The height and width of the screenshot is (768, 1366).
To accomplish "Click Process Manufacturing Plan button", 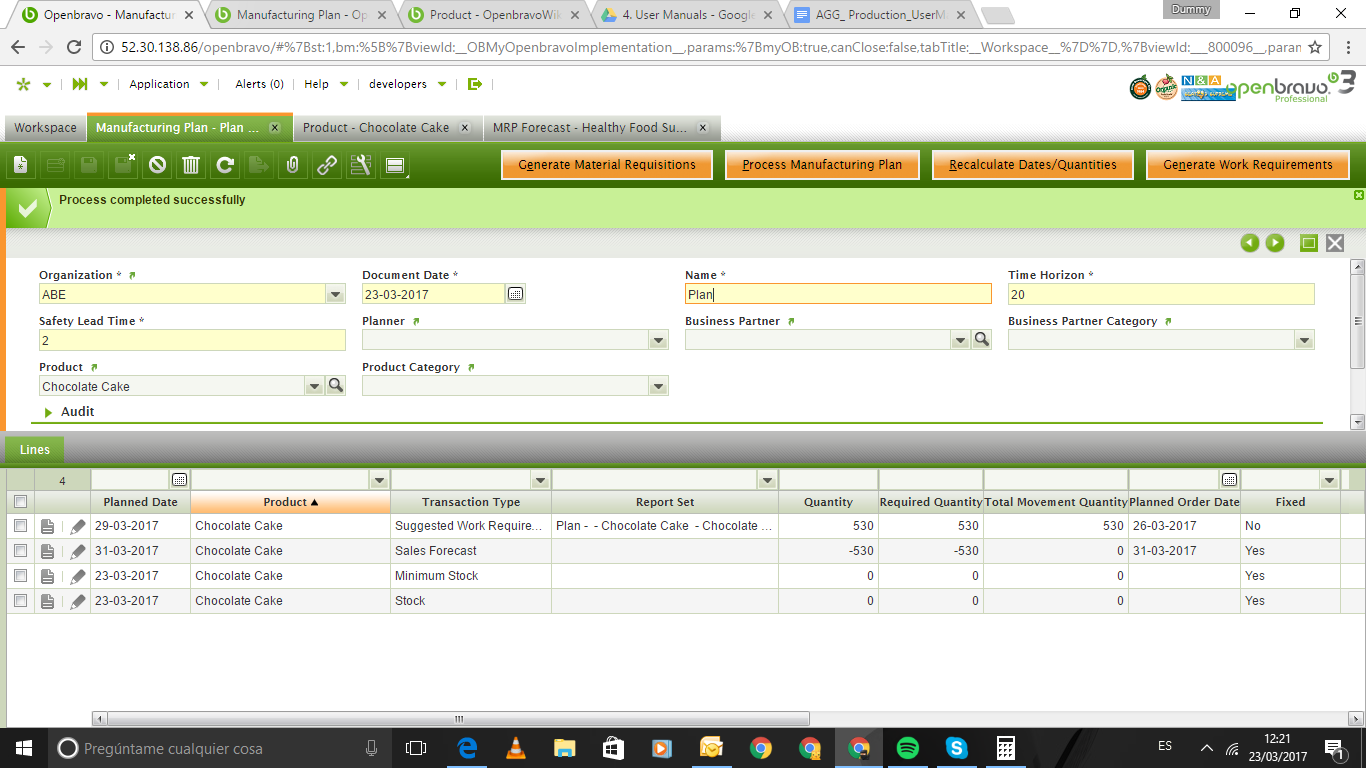I will click(822, 165).
